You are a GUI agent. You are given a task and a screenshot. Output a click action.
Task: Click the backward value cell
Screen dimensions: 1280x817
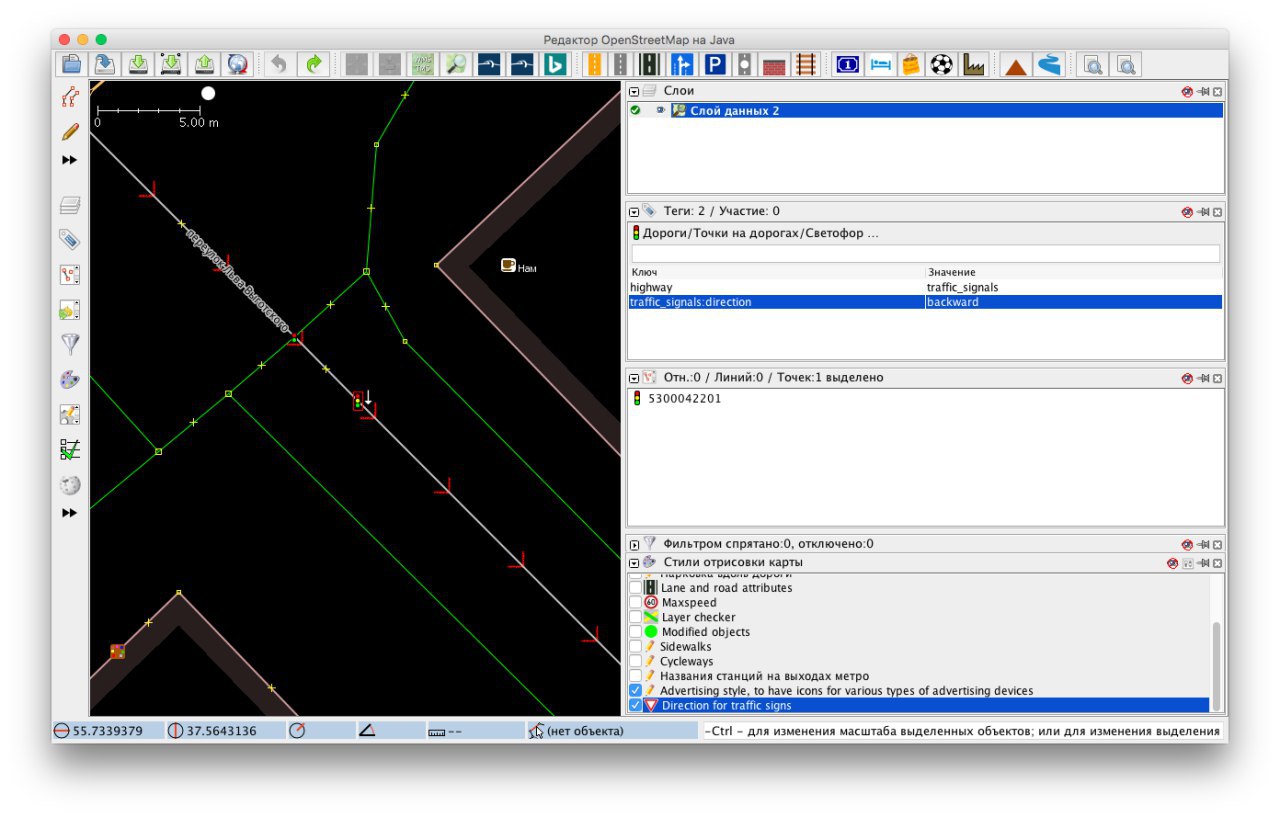[x=1073, y=302]
